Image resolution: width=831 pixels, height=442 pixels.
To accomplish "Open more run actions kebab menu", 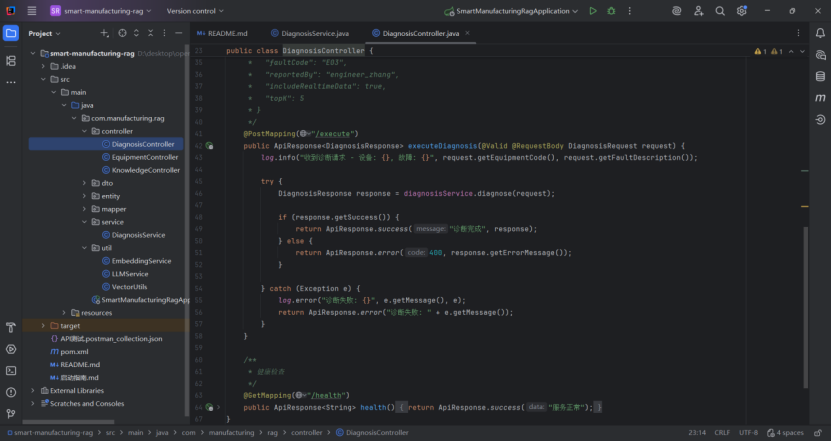I will (630, 11).
